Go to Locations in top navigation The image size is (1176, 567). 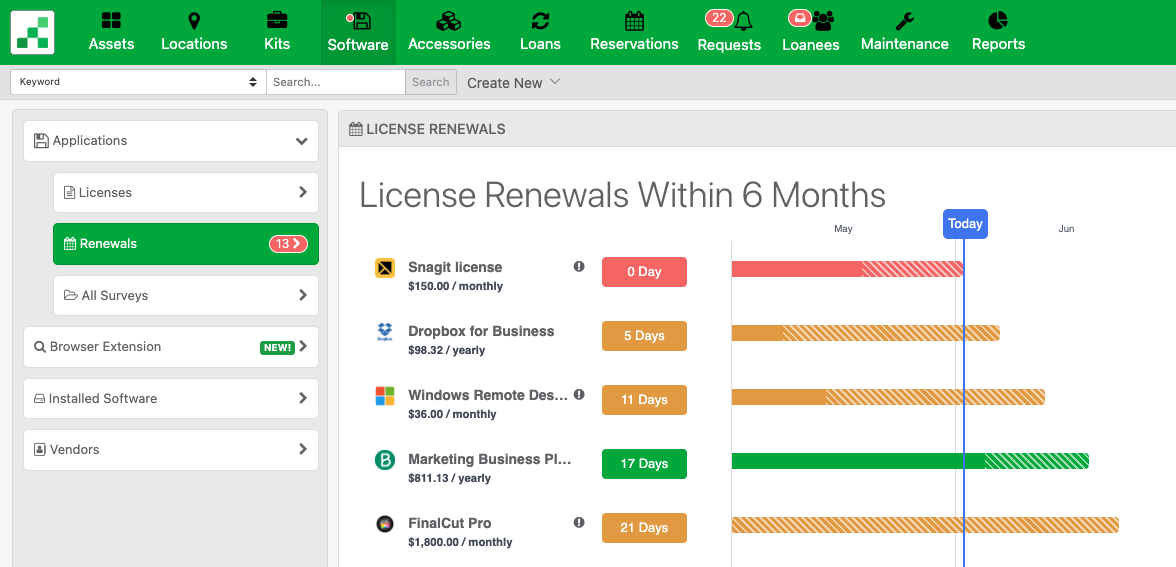194,32
